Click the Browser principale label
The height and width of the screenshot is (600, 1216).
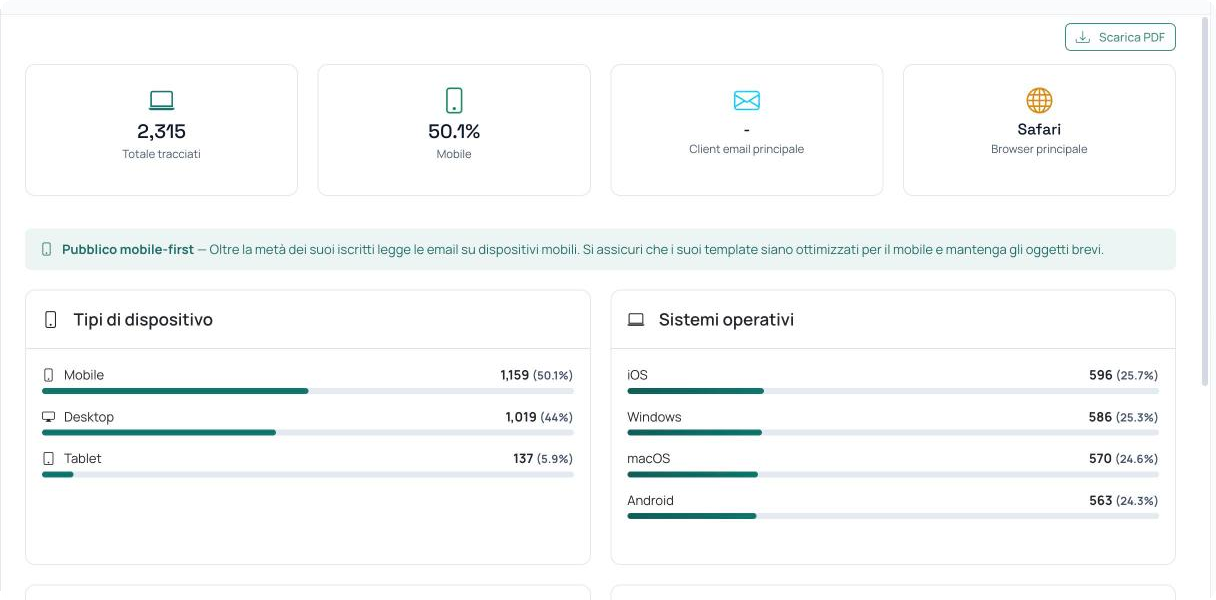1039,149
